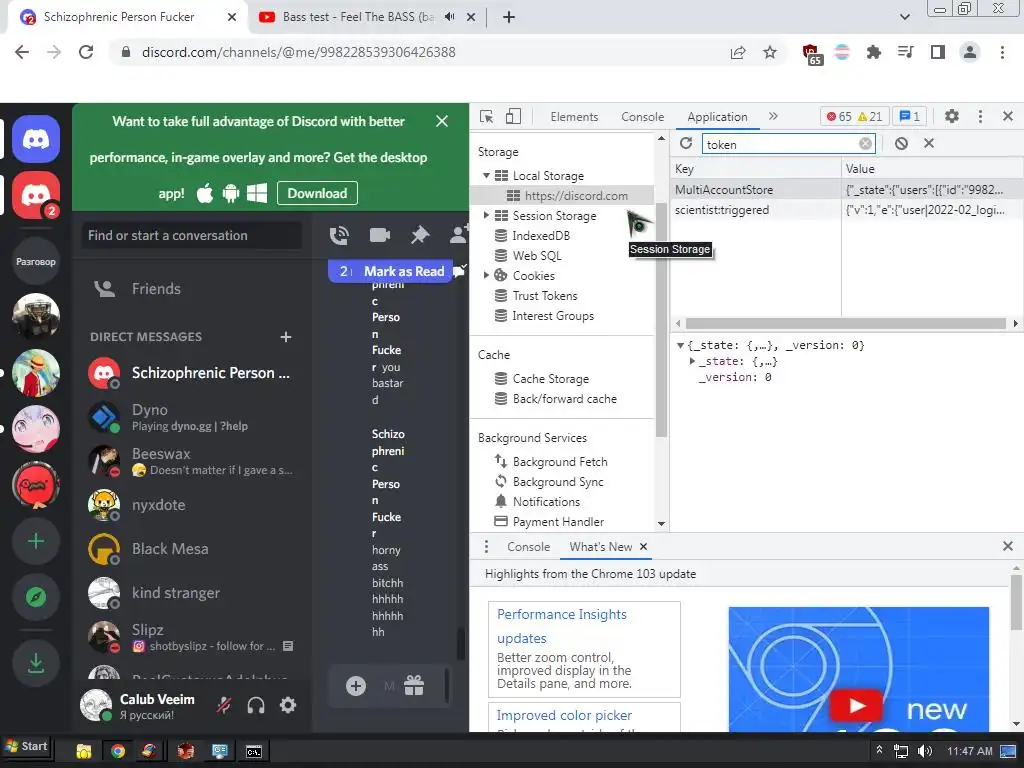Delete selected storage entry X icon
Image resolution: width=1024 pixels, height=768 pixels.
click(x=929, y=143)
